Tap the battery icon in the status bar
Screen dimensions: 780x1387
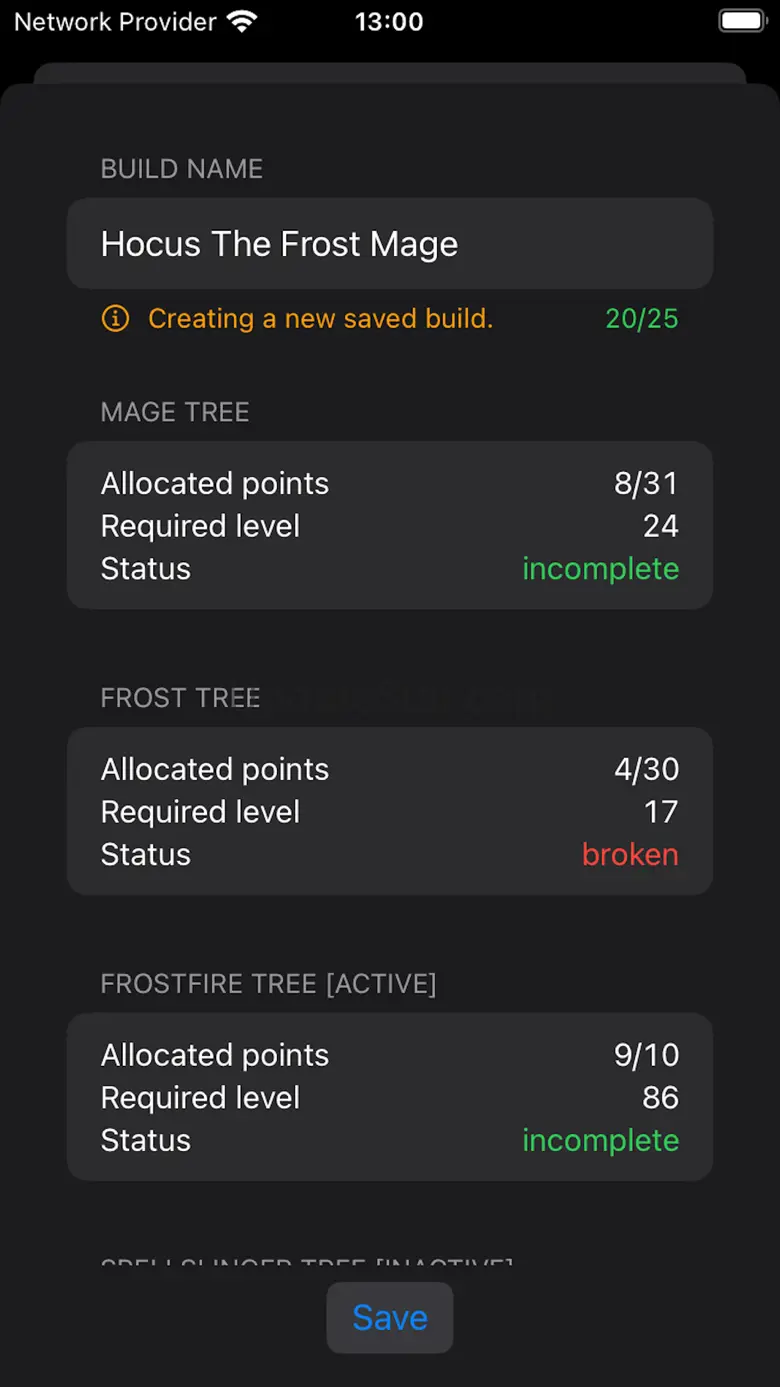click(x=742, y=21)
